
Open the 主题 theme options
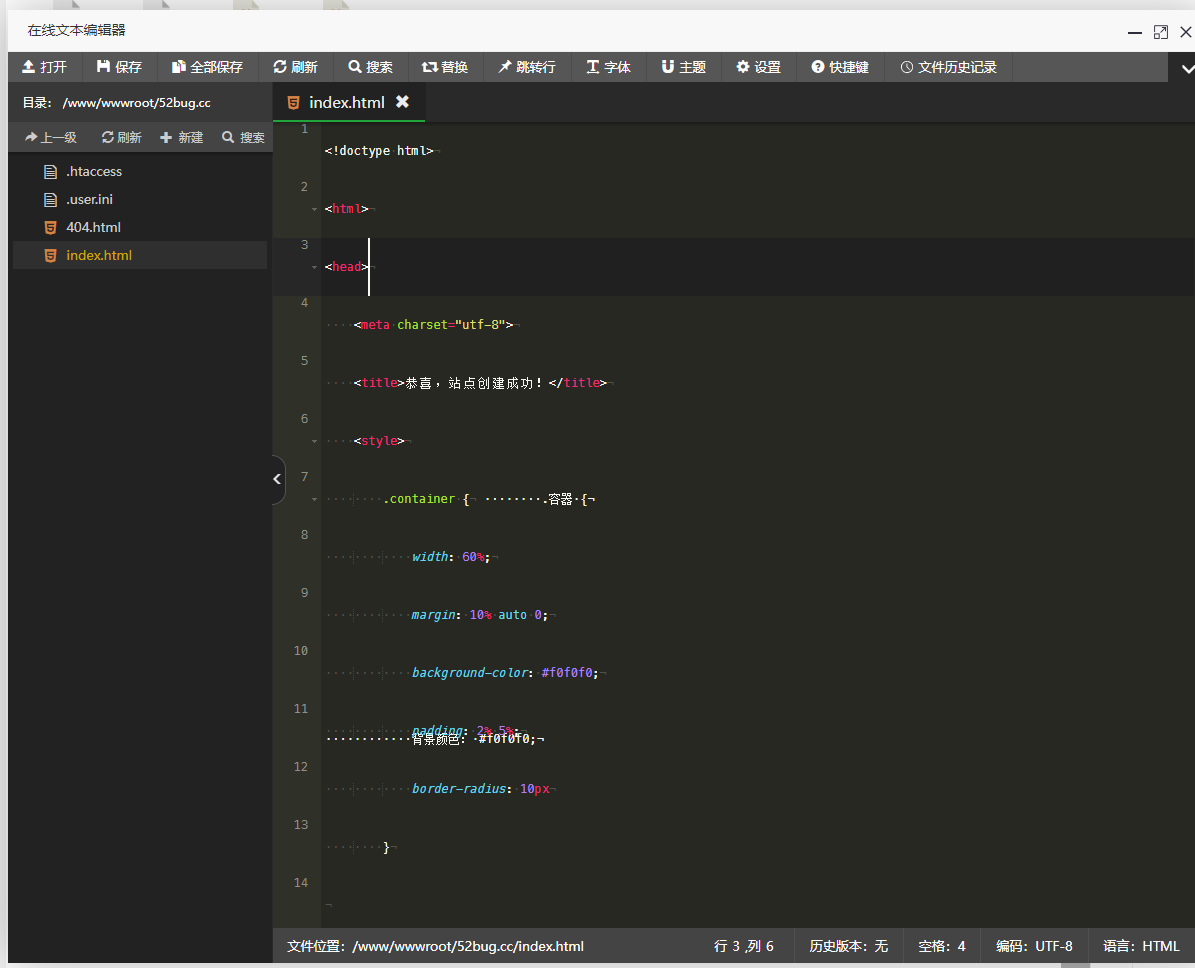tap(684, 67)
